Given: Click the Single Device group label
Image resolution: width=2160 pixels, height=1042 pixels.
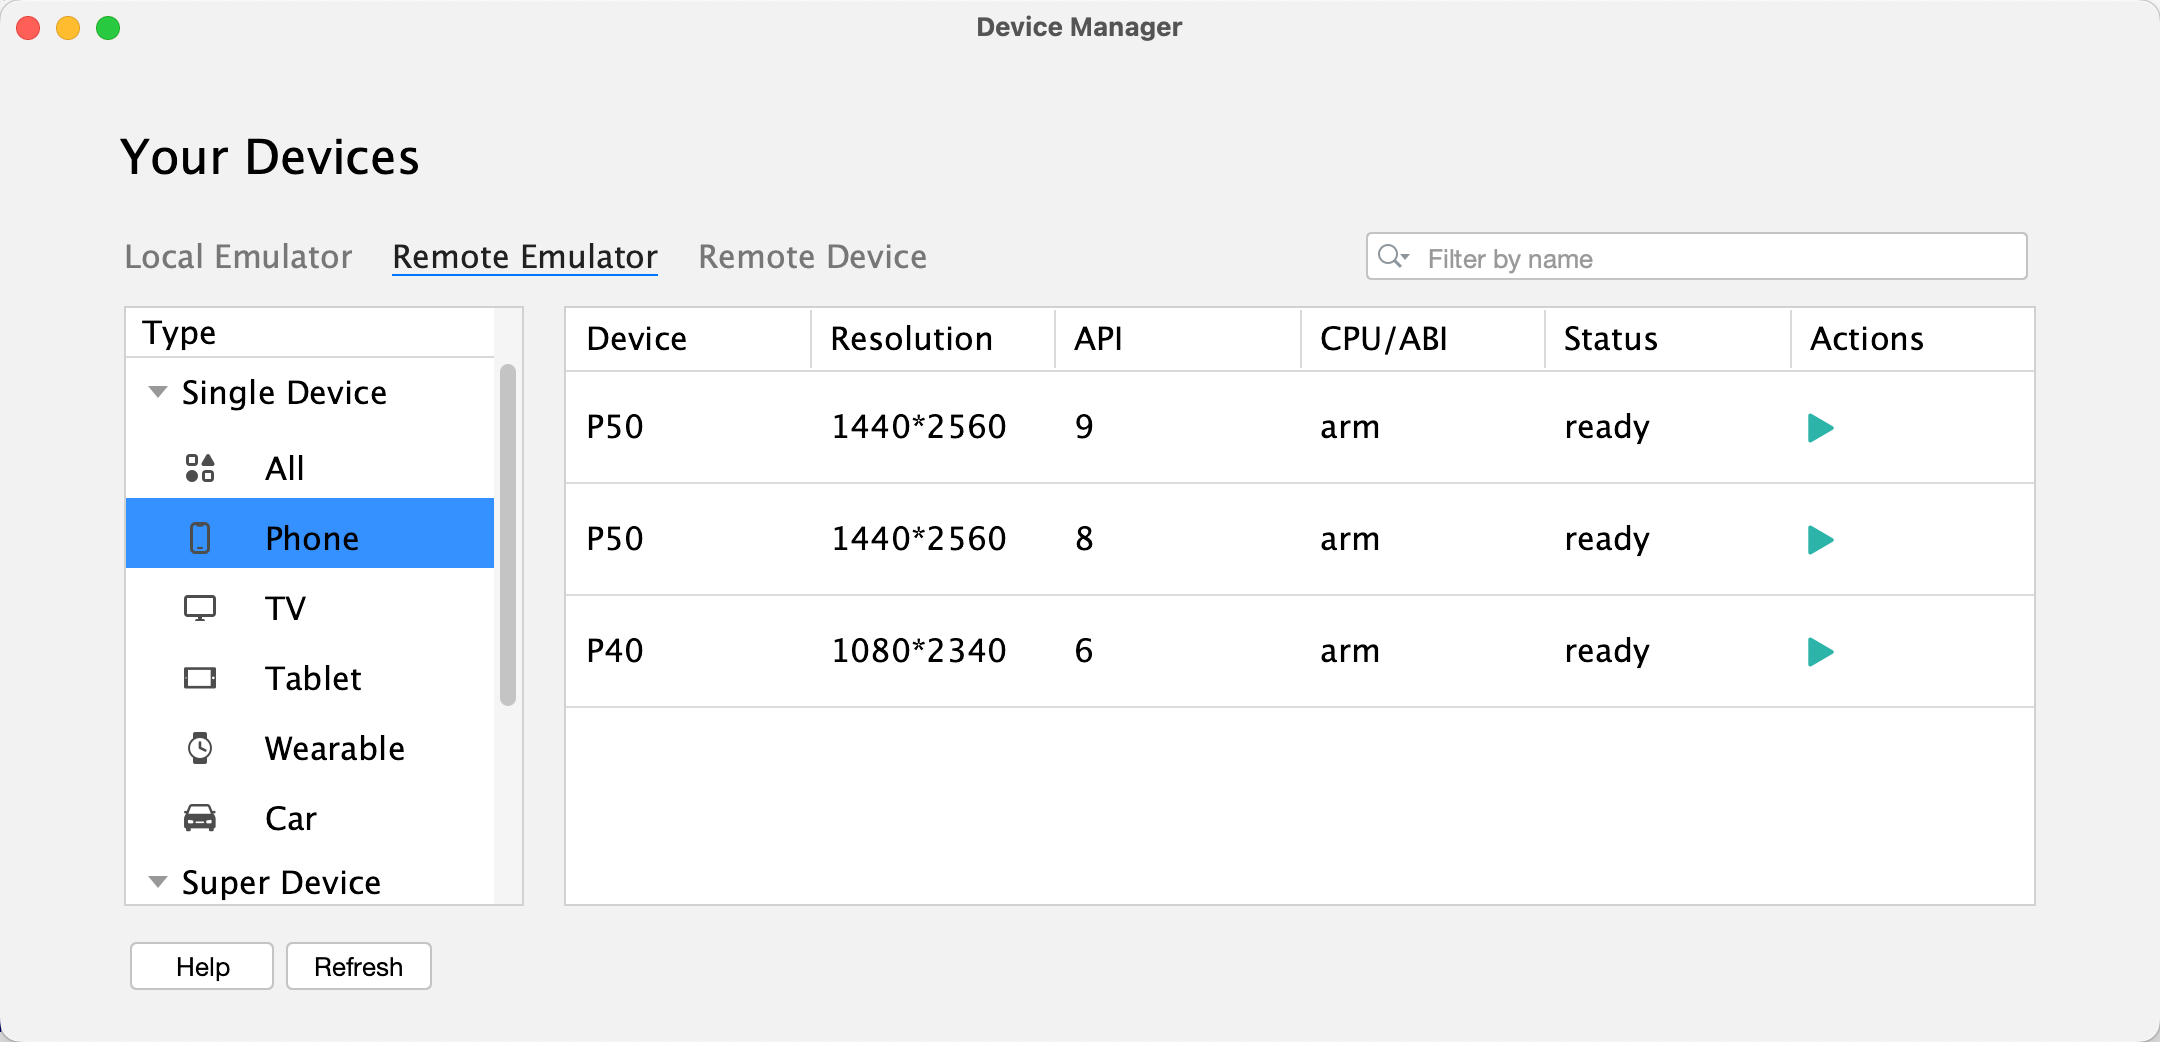Looking at the screenshot, I should (284, 393).
